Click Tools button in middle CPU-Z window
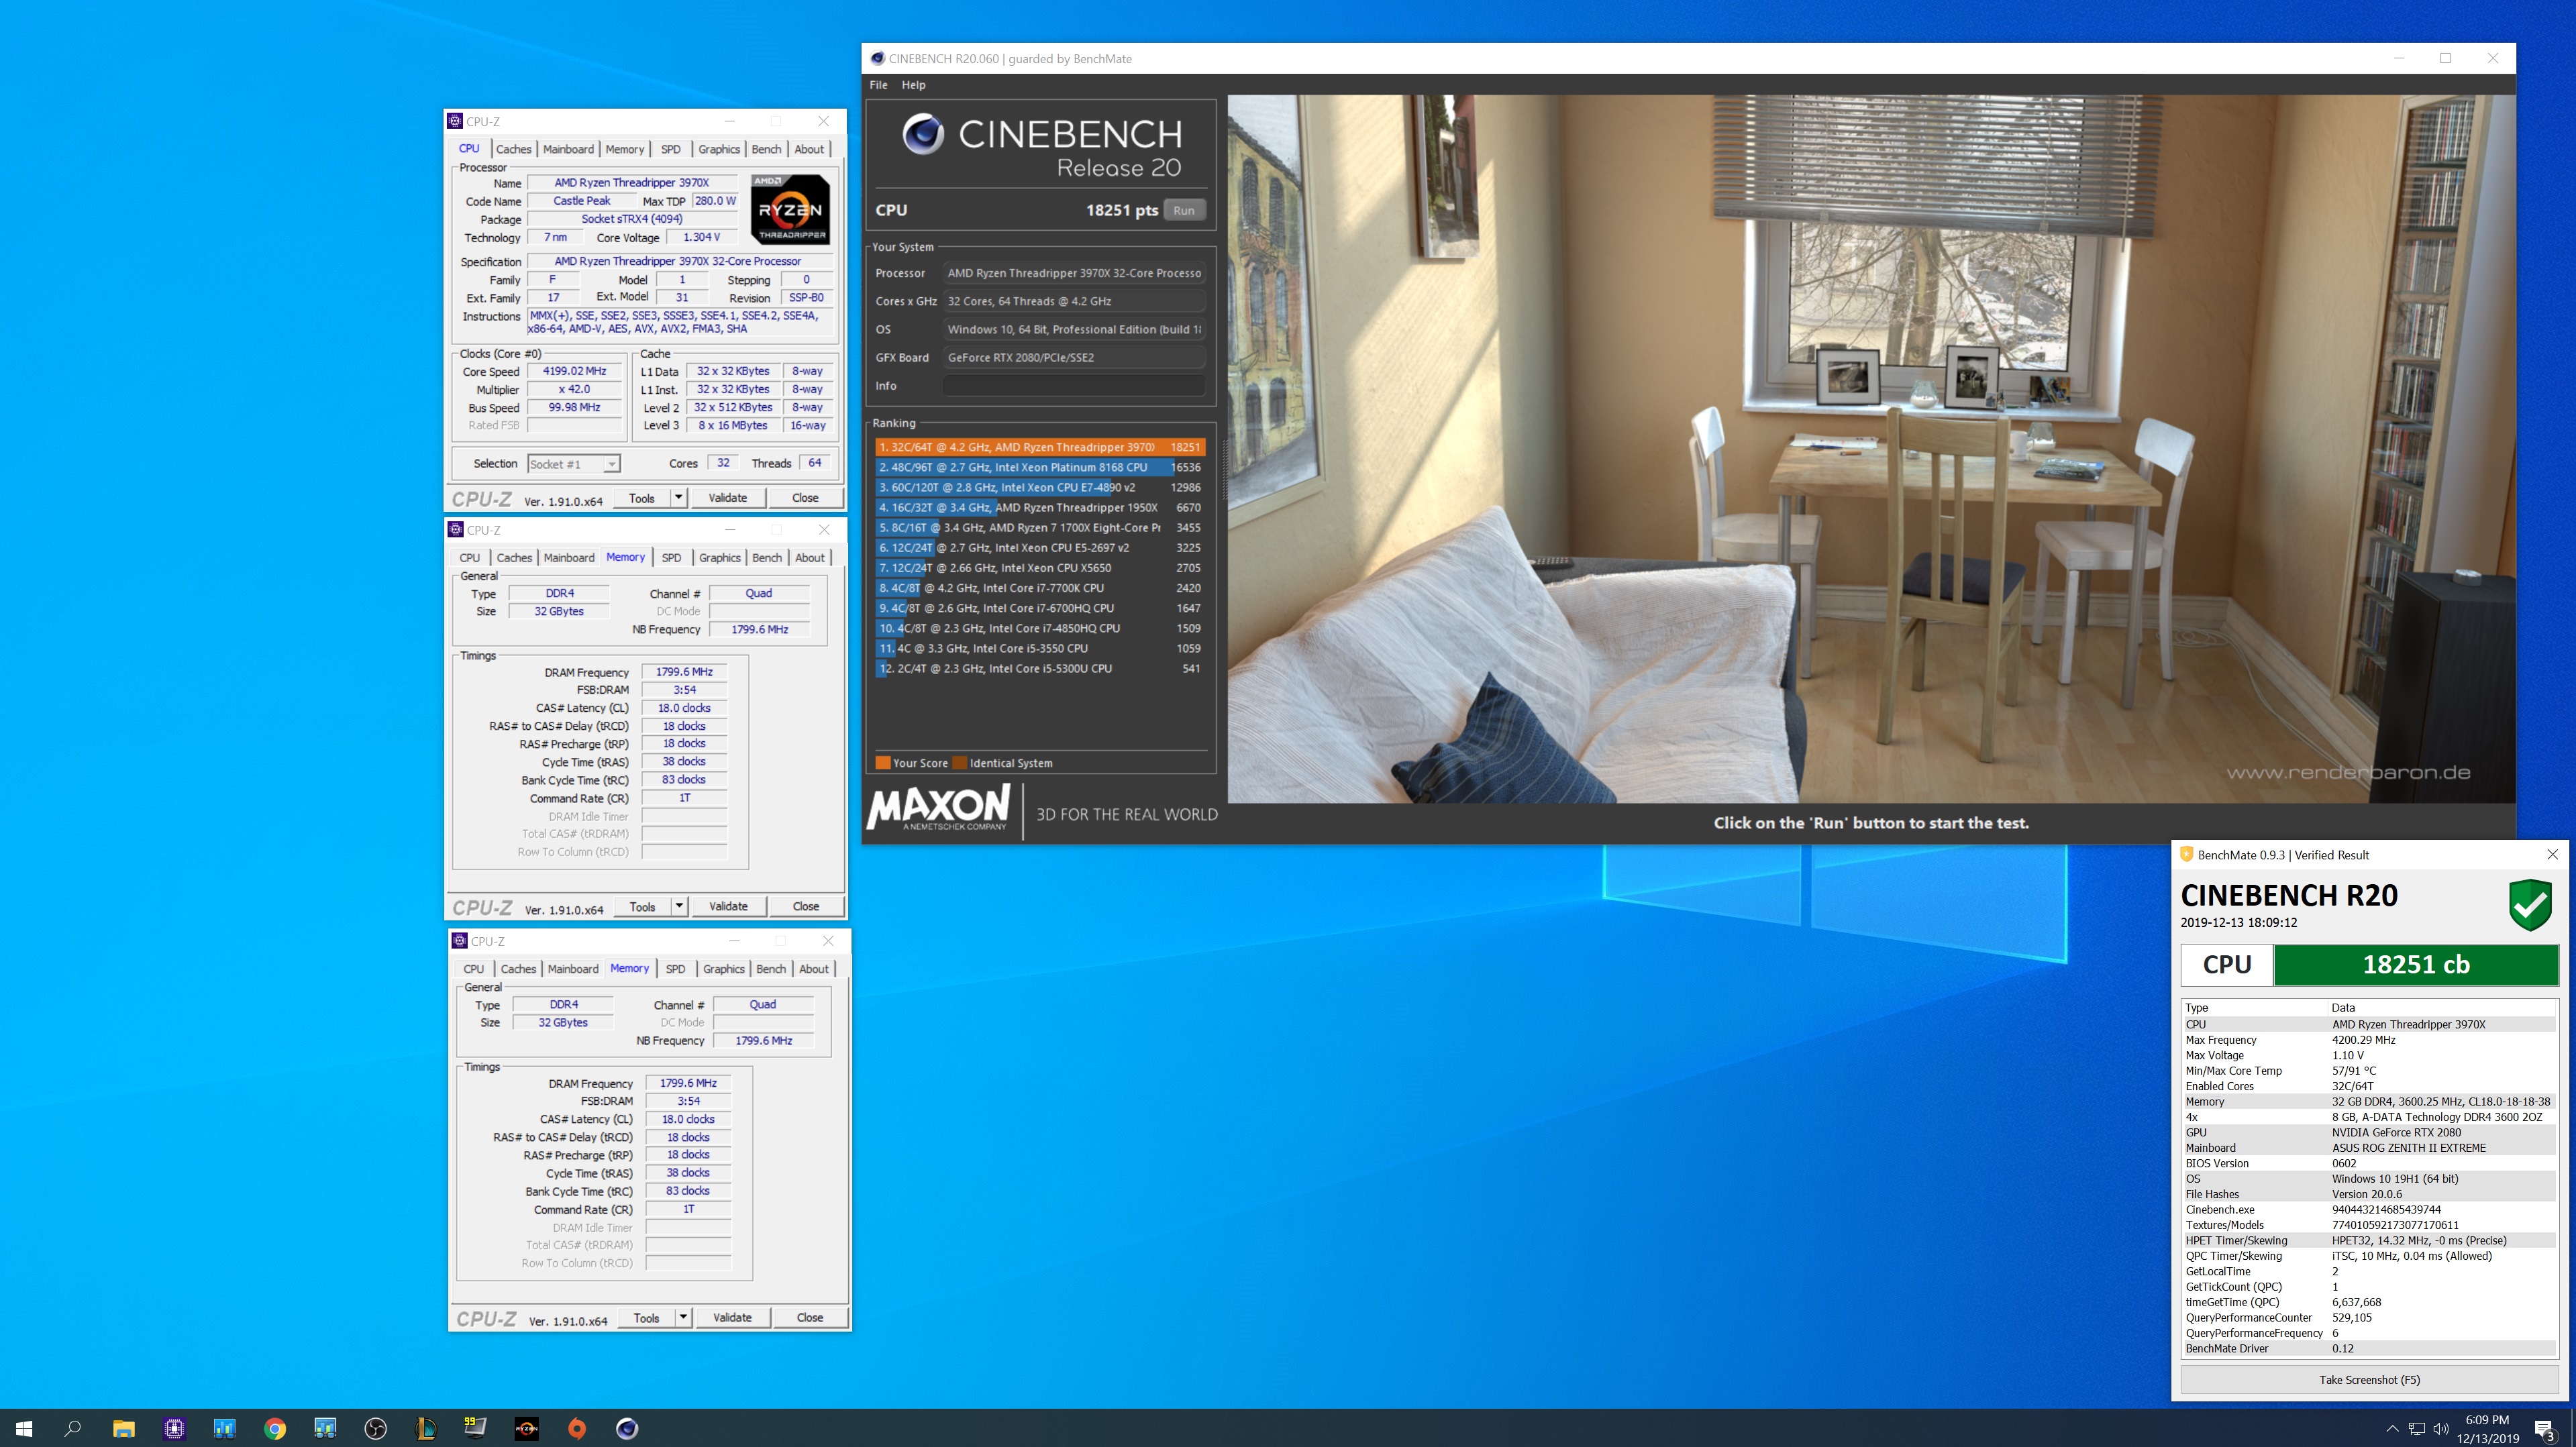Image resolution: width=2576 pixels, height=1447 pixels. pos(642,906)
